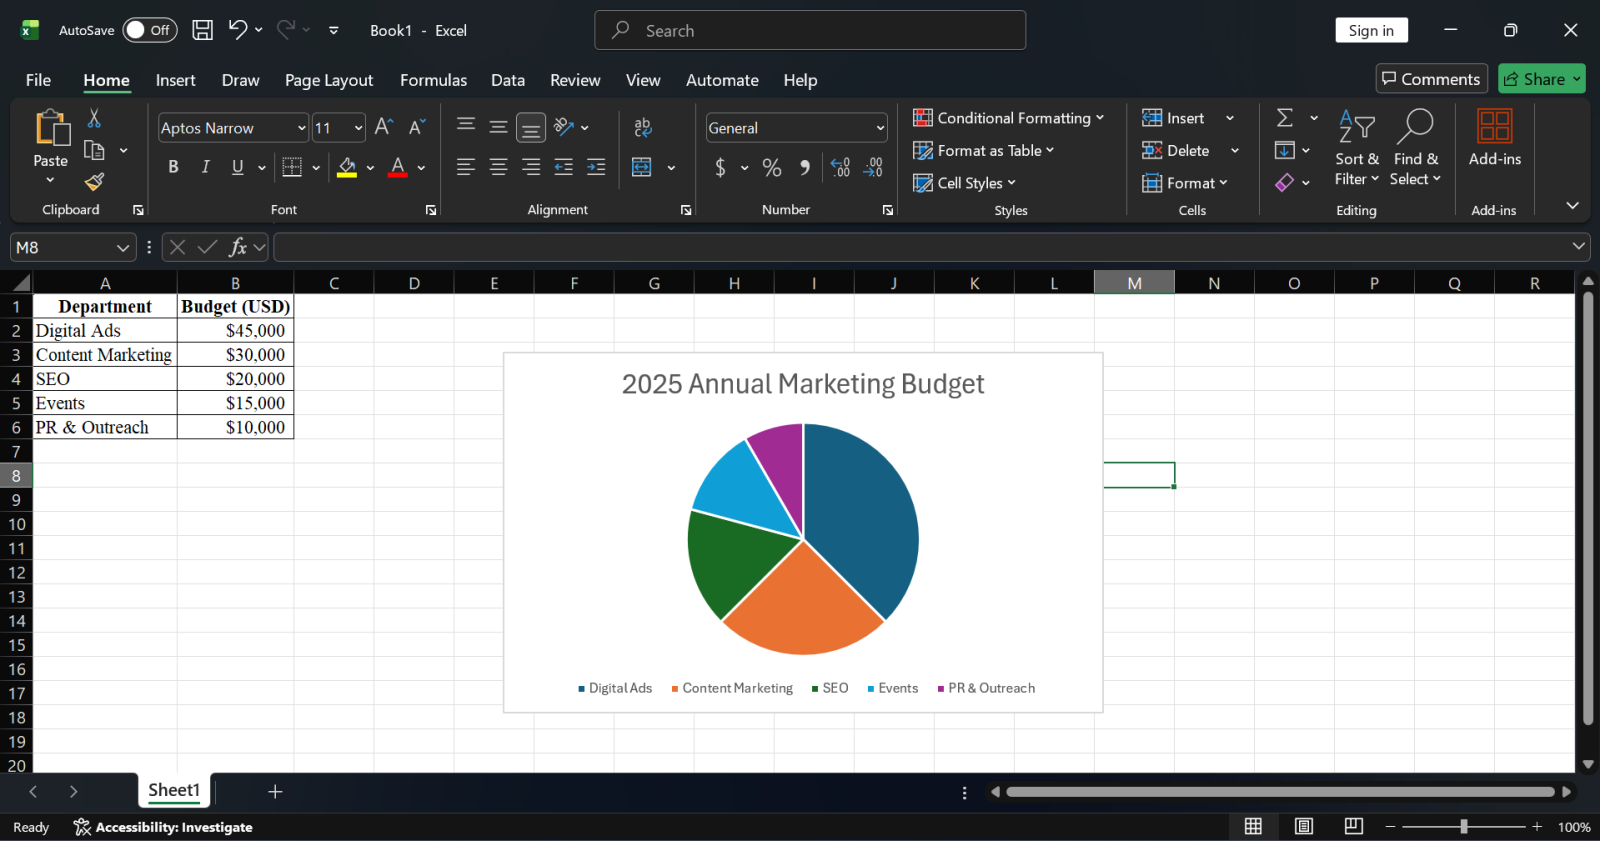Click Find & Select button
The image size is (1600, 841).
[x=1415, y=148]
